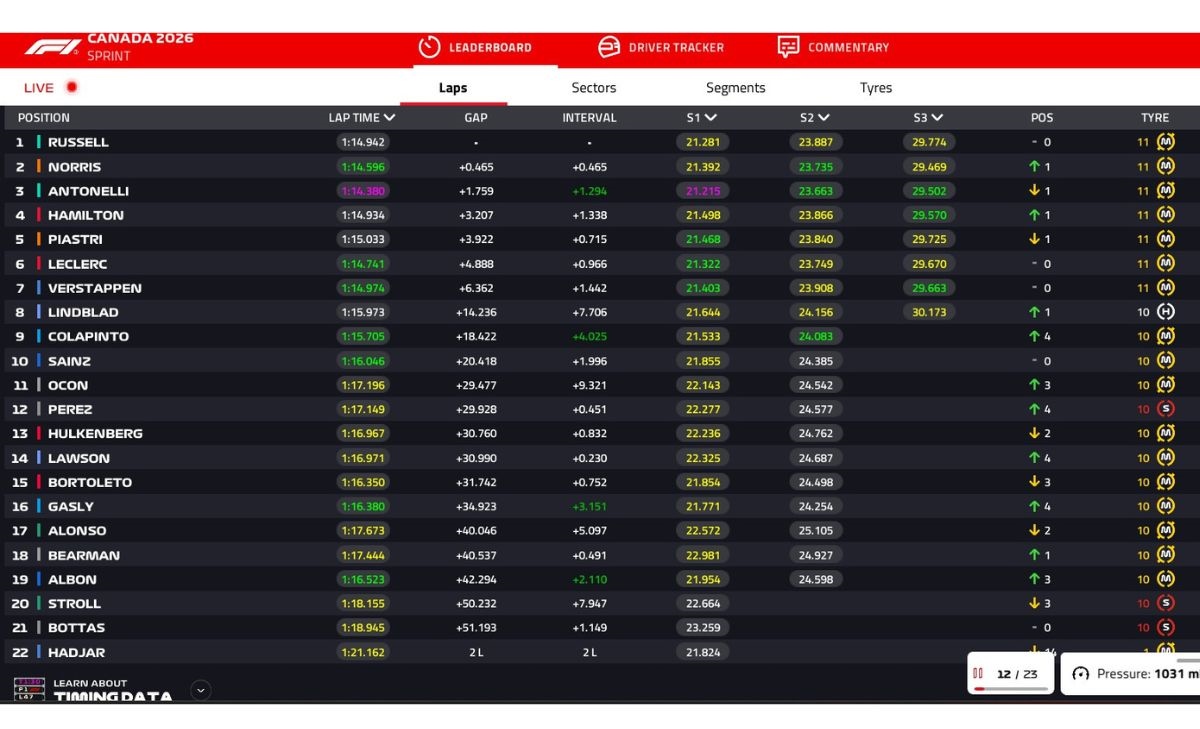Click Lindblad's S3 time 30.173

pyautogui.click(x=930, y=312)
